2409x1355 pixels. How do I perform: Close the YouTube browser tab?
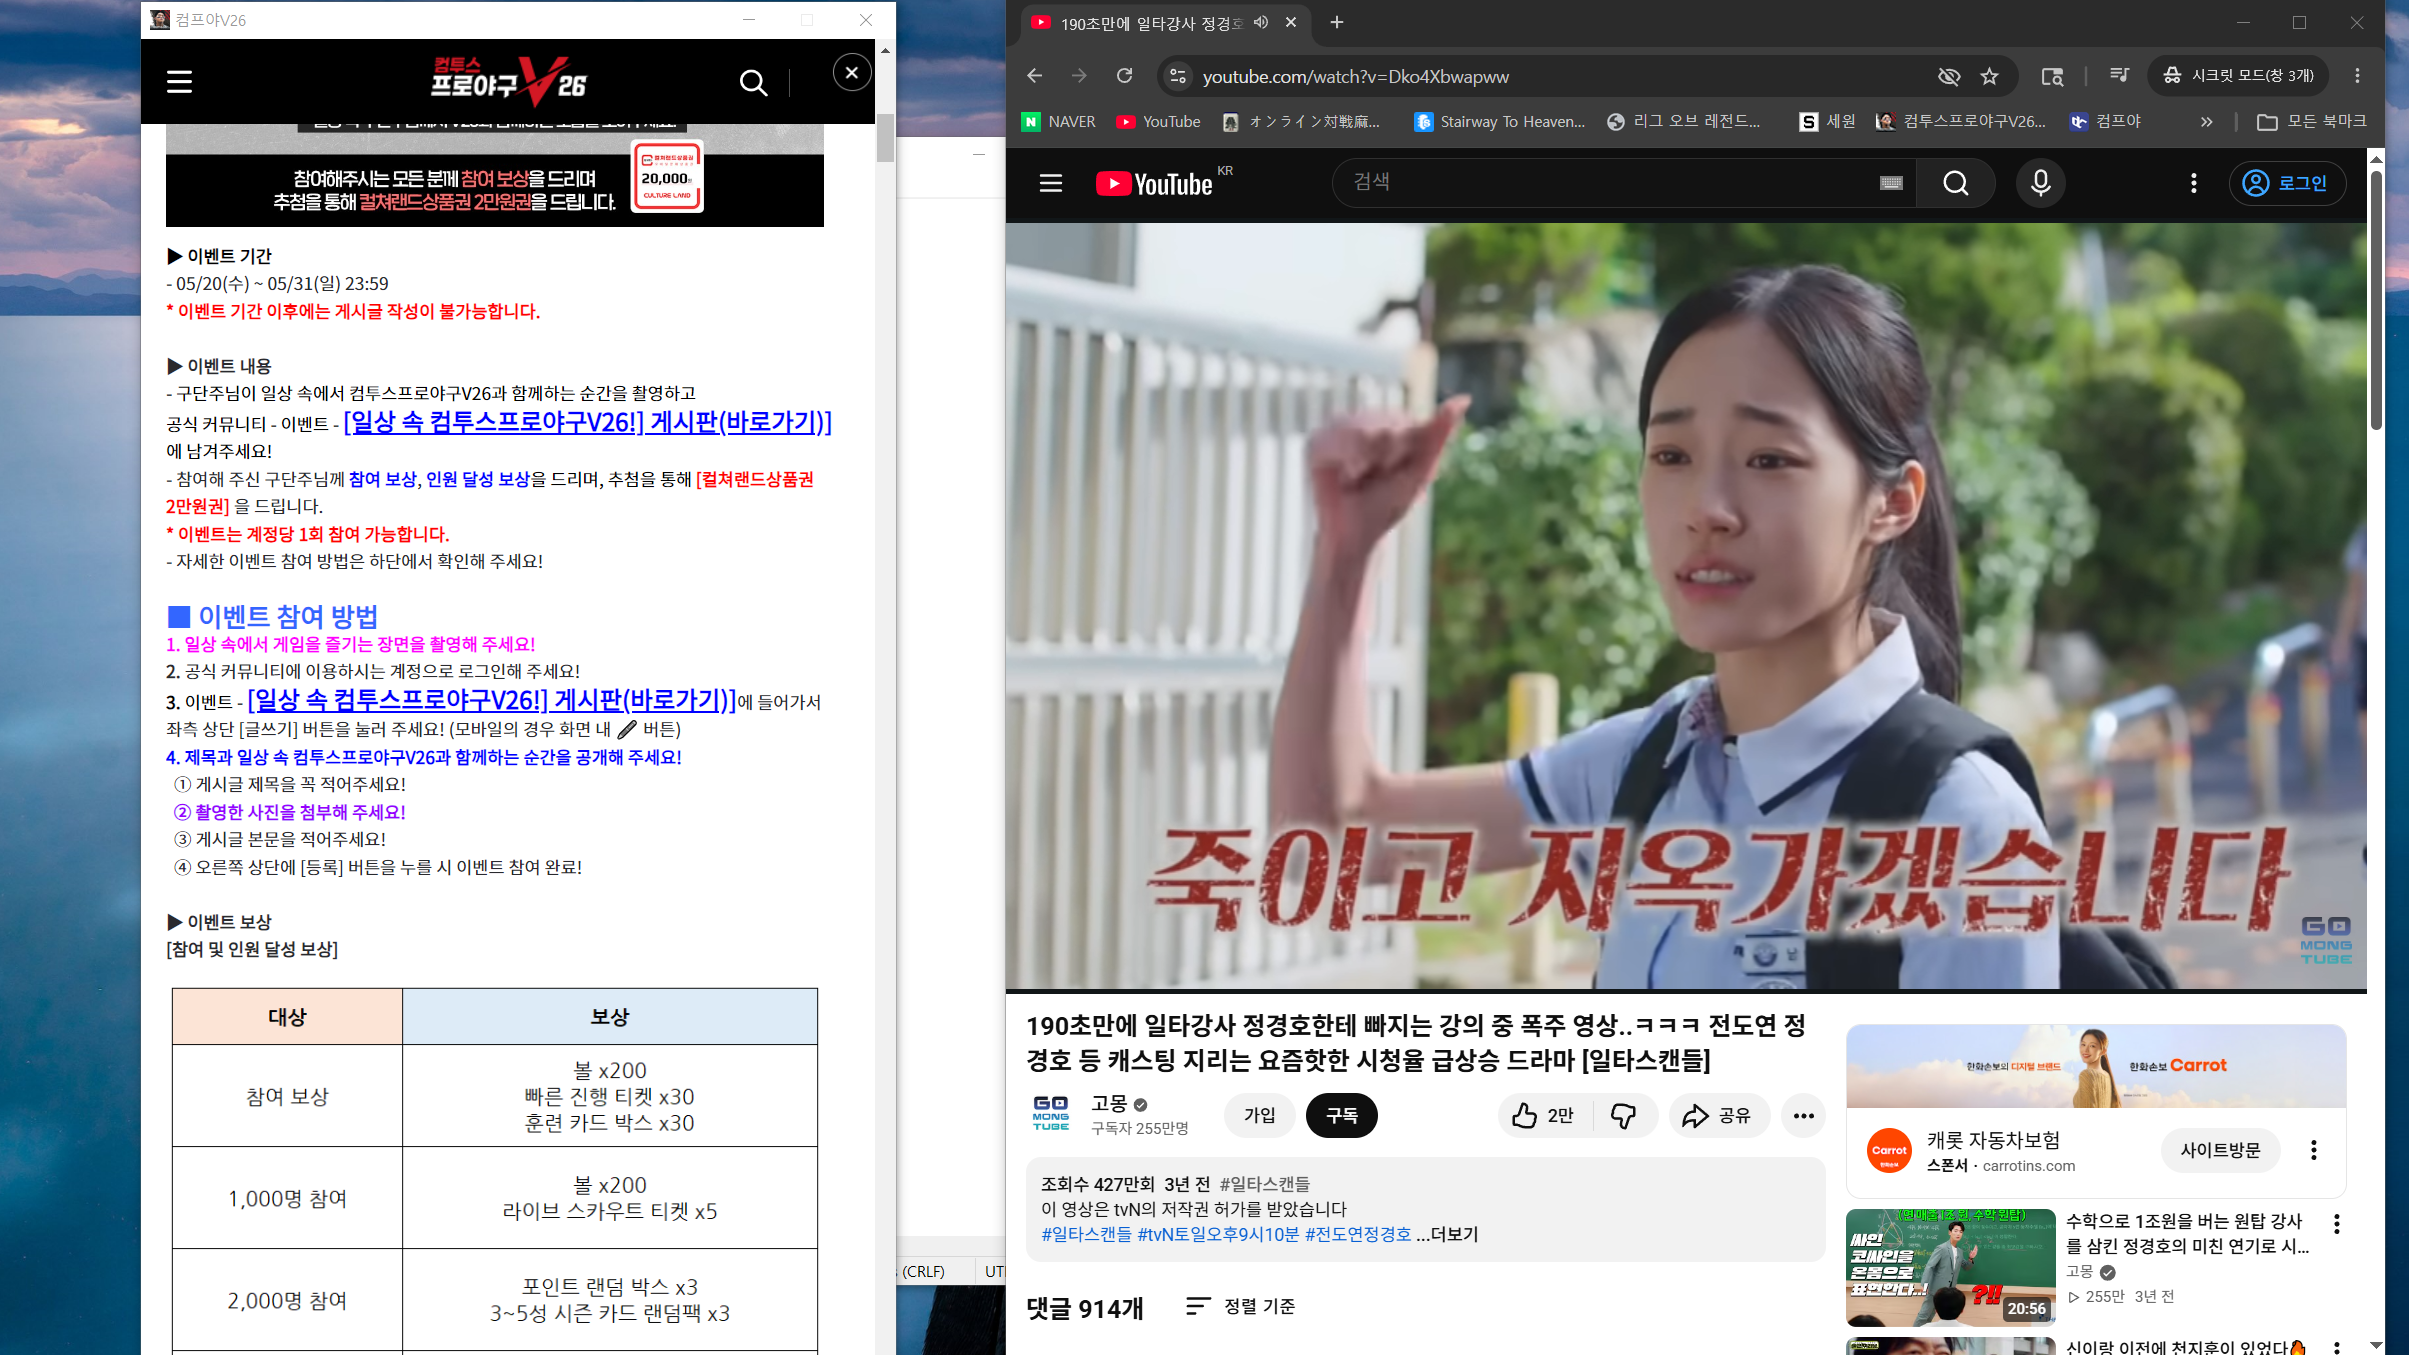(1291, 22)
